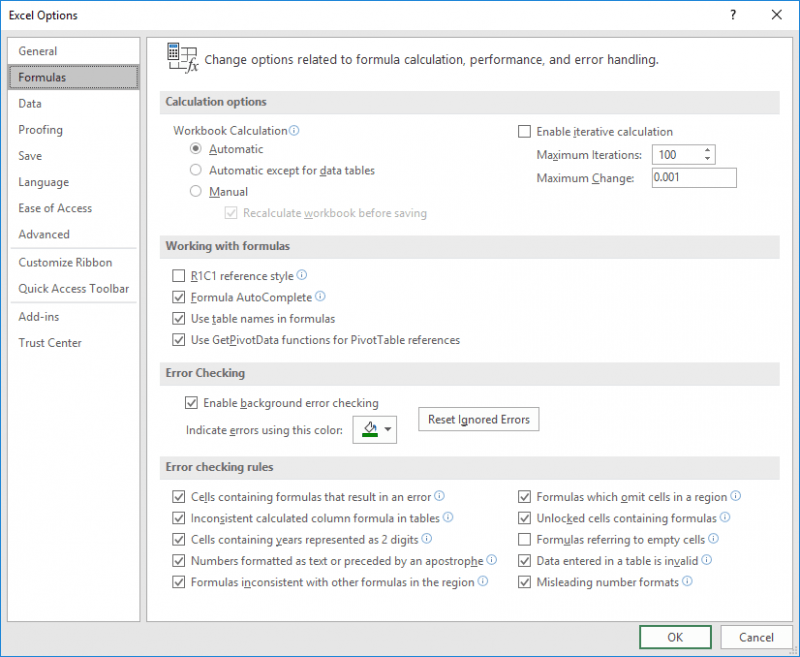The image size is (800, 657).
Task: Check Formulas referring to empty cells
Action: click(x=524, y=539)
